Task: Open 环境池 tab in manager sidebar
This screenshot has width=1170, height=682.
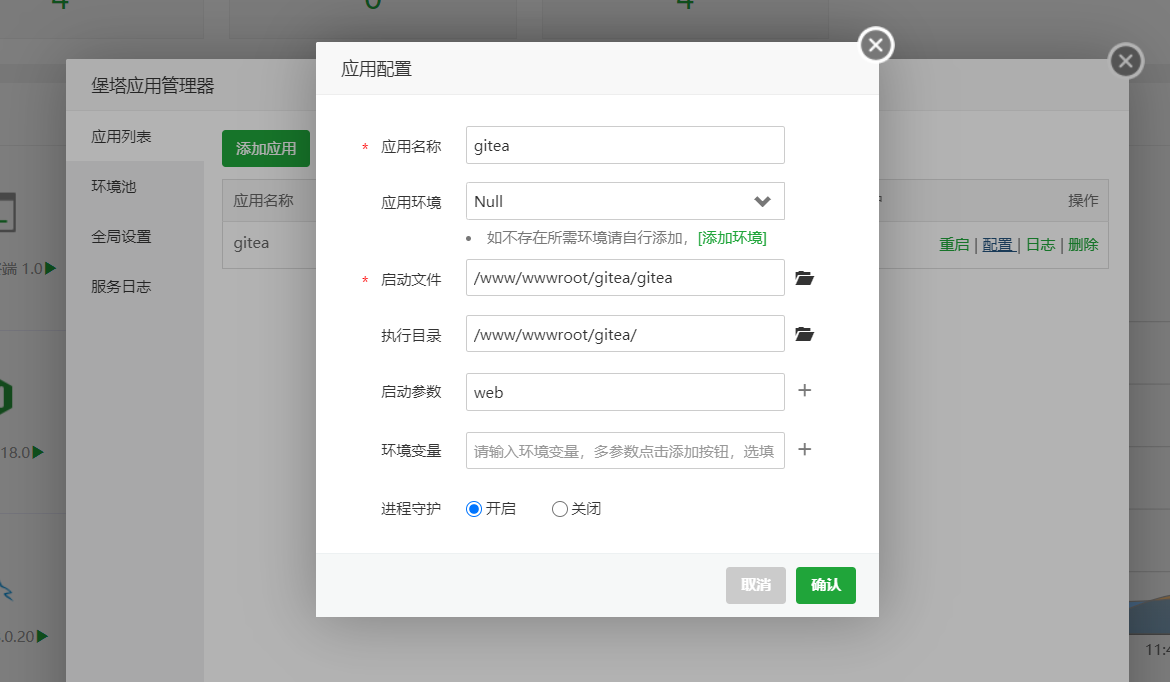Action: pyautogui.click(x=134, y=187)
